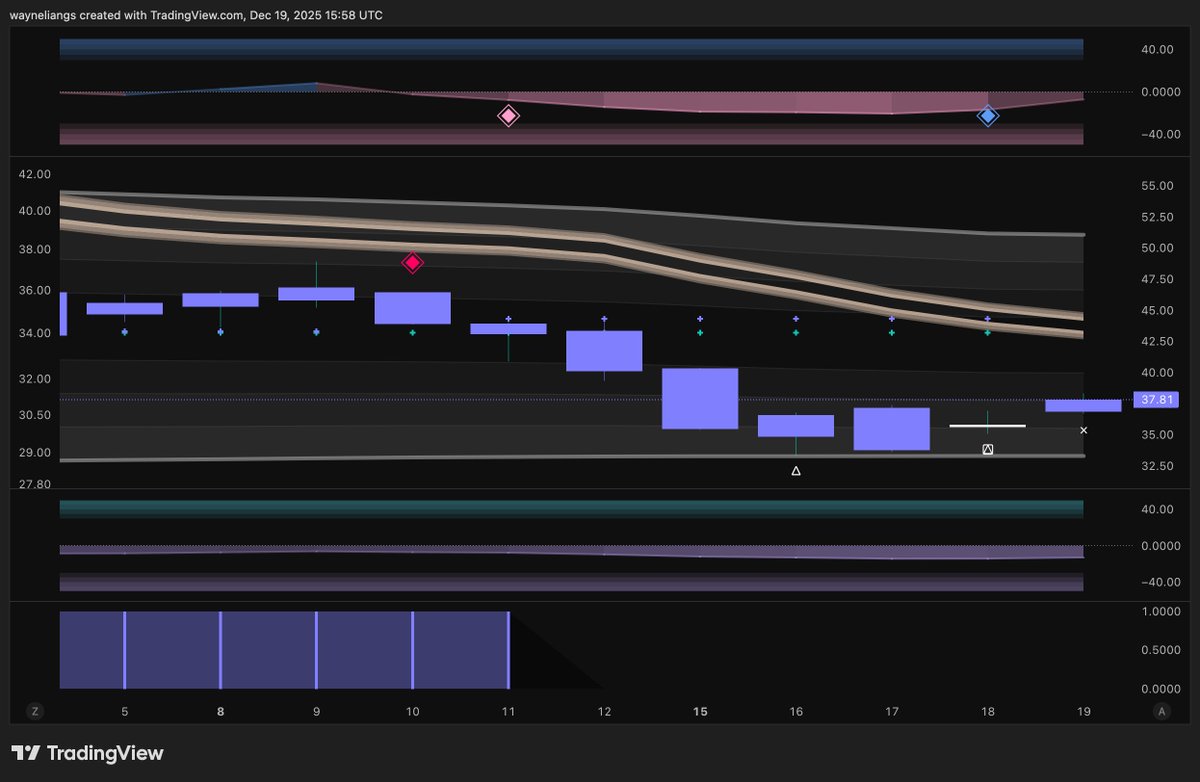This screenshot has width=1200, height=782.
Task: Select the Dec 5 candle body
Action: click(124, 308)
